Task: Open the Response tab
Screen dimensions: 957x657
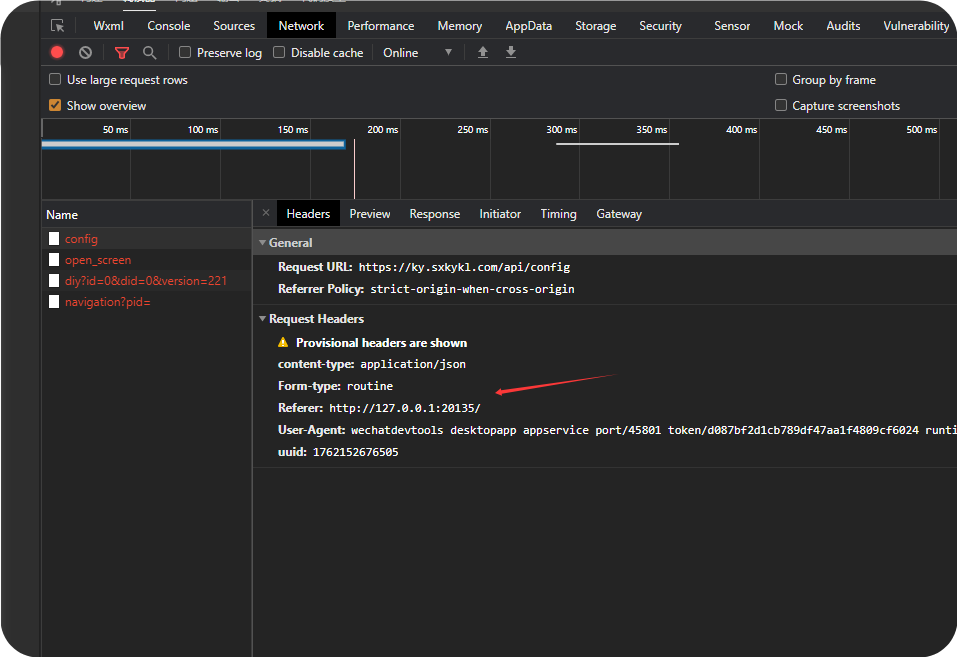Action: pyautogui.click(x=434, y=214)
